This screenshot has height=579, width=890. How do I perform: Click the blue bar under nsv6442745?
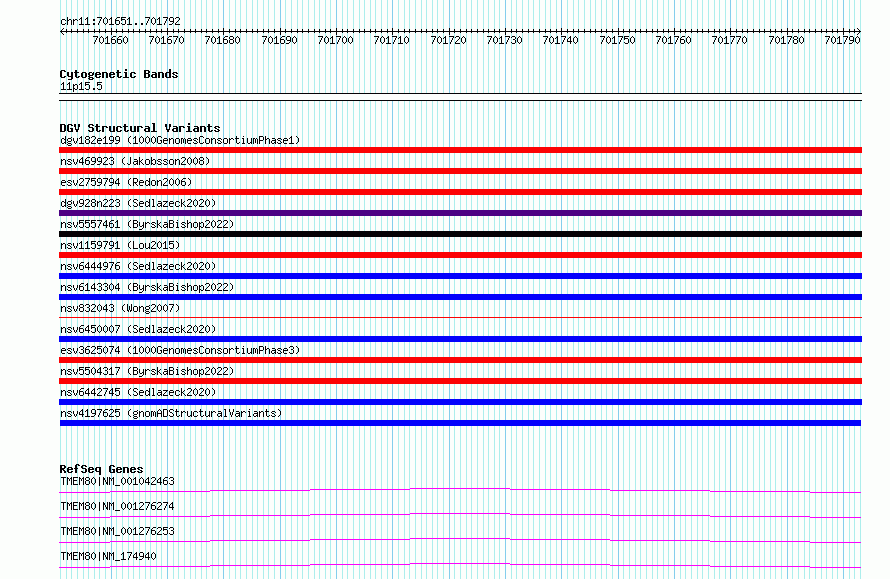pyautogui.click(x=460, y=402)
